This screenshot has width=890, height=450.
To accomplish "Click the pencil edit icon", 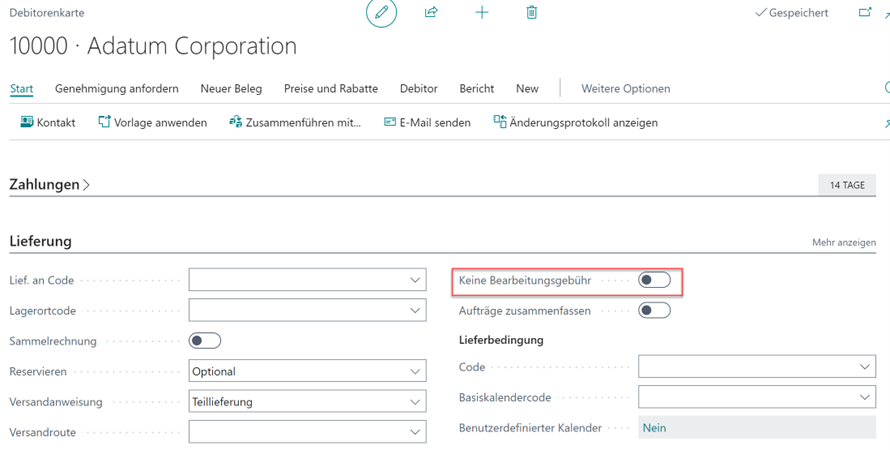I will point(381,13).
